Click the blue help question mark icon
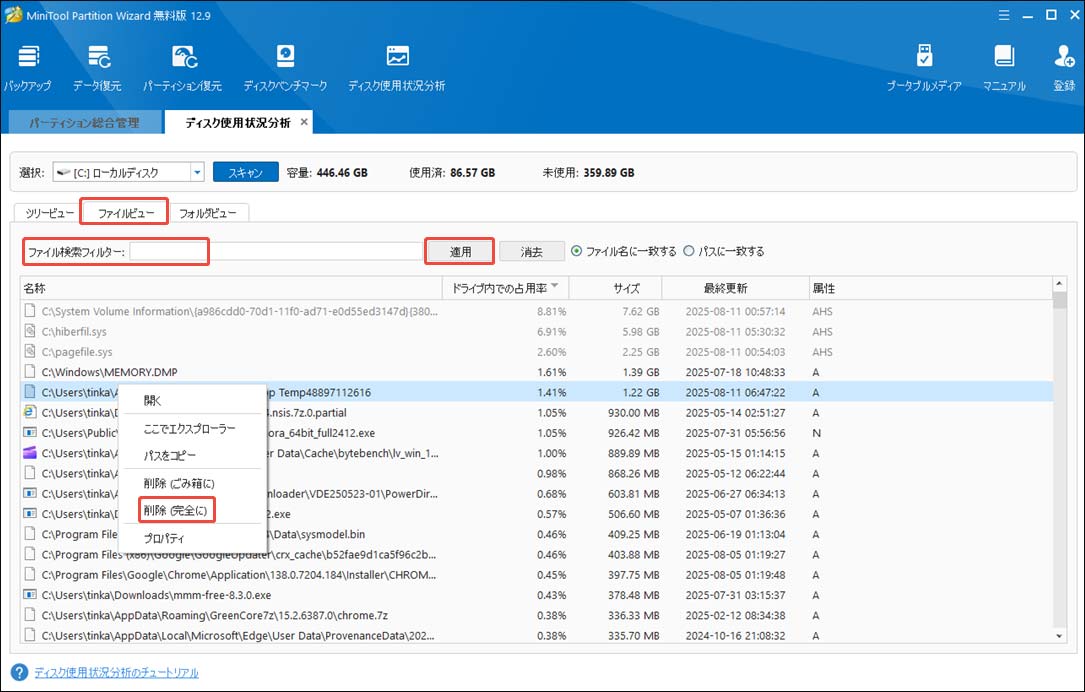This screenshot has height=692, width=1085. click(19, 672)
